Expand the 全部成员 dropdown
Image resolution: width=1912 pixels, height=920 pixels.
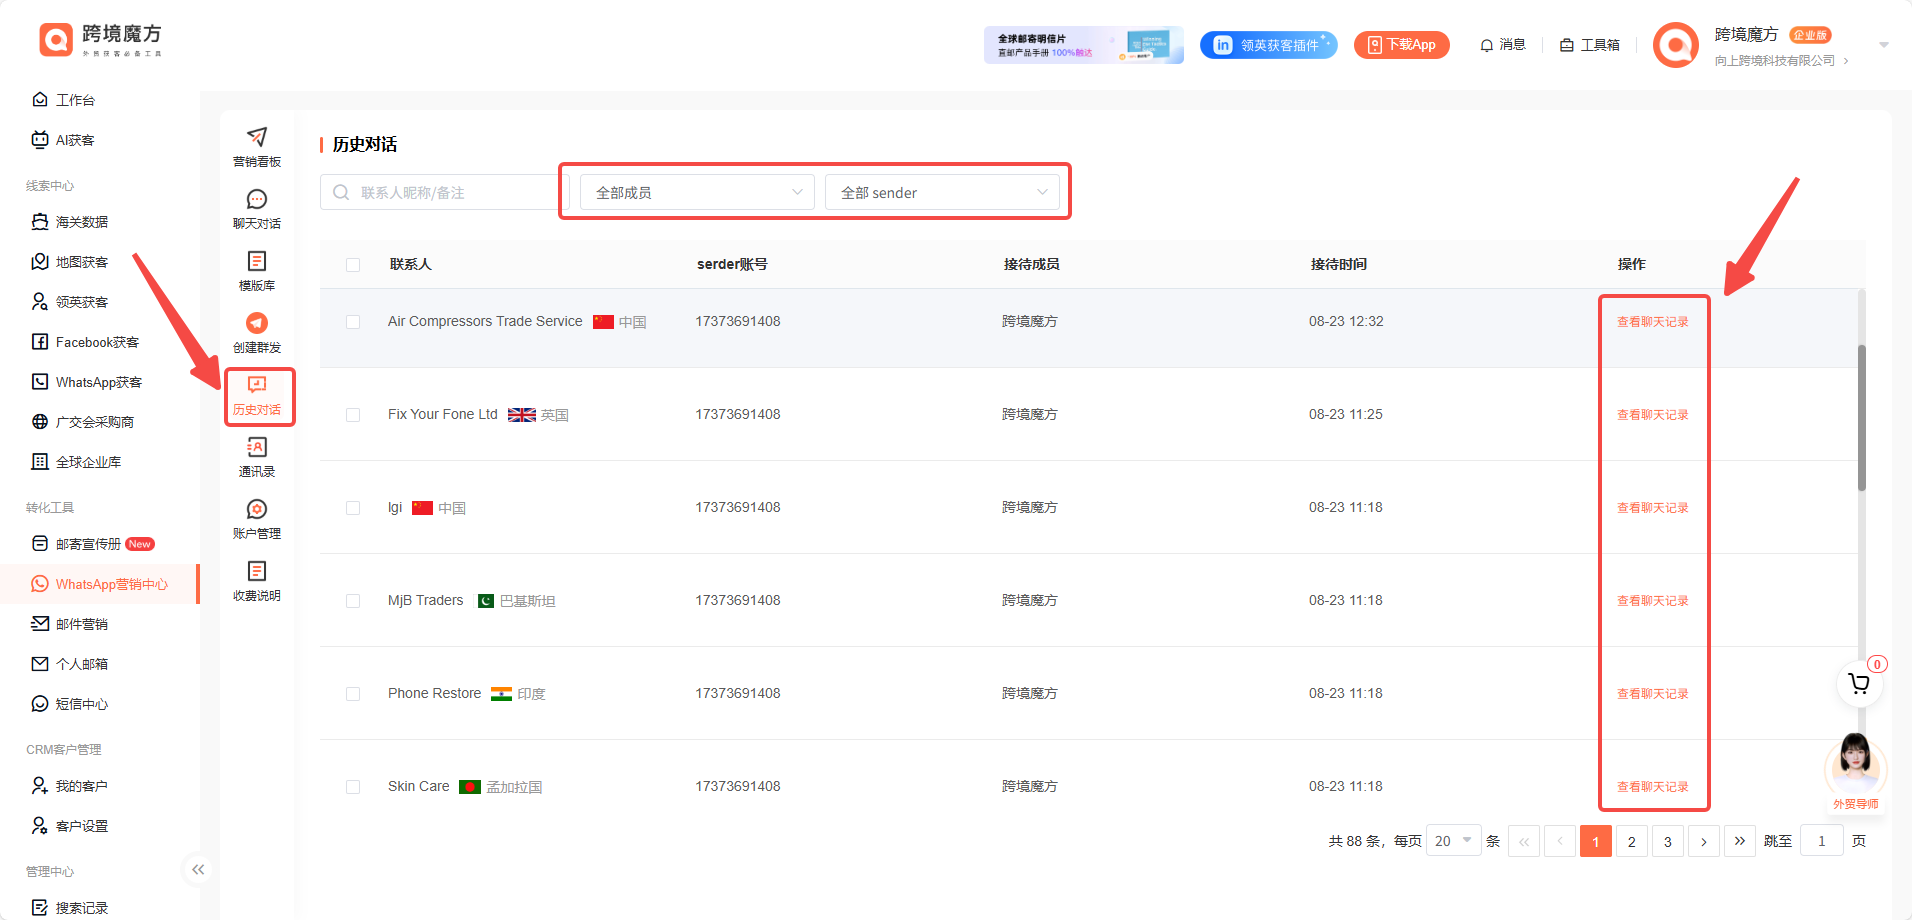[x=698, y=192]
